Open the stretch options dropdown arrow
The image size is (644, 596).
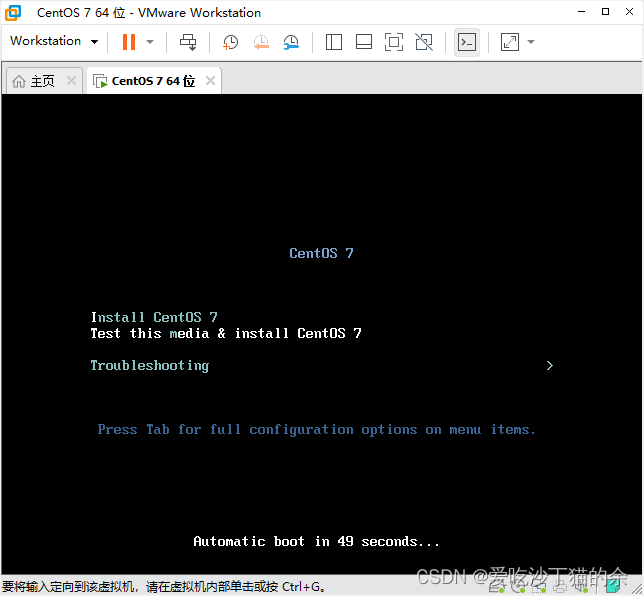click(531, 41)
